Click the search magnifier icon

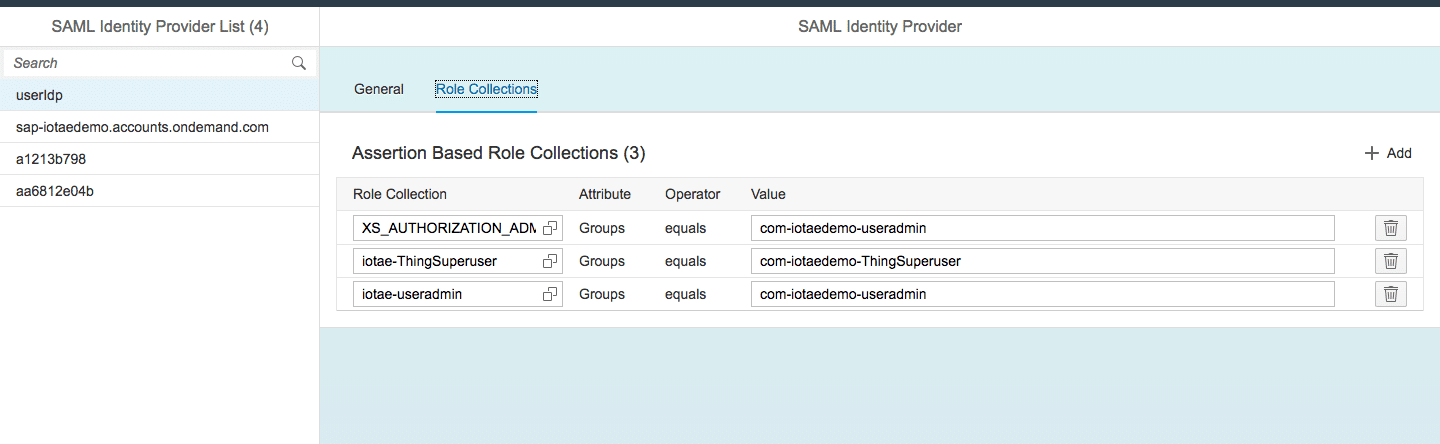(298, 63)
